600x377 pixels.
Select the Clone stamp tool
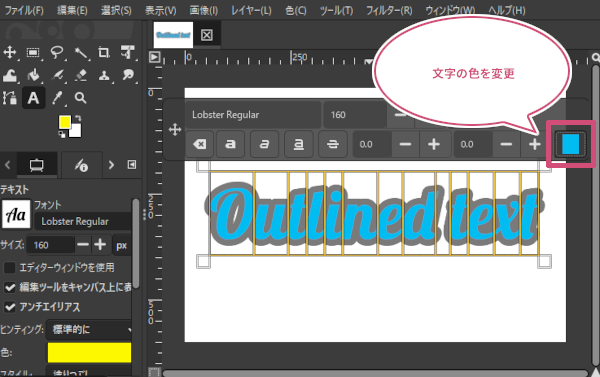104,75
